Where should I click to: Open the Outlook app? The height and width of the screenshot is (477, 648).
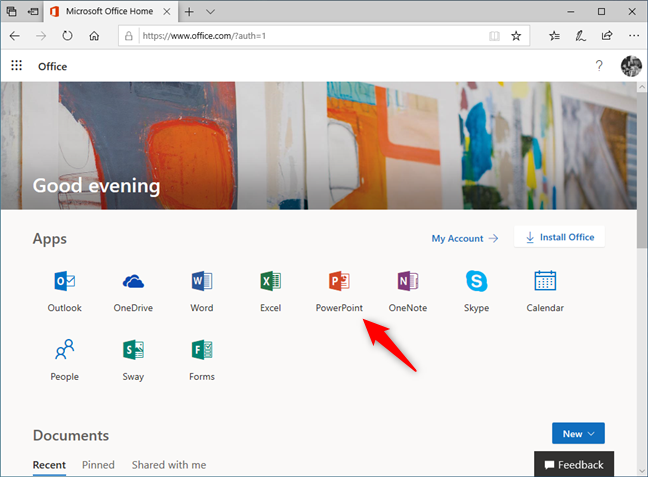[x=65, y=283]
